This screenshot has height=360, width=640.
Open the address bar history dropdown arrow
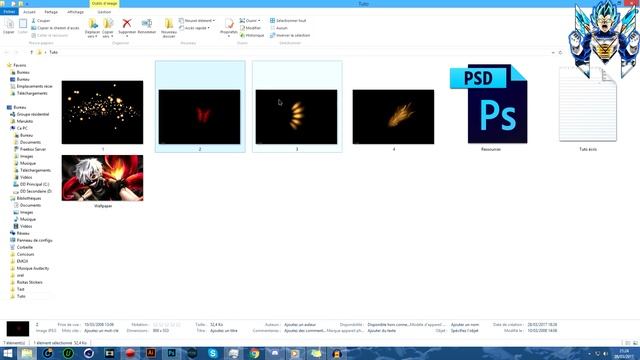coord(553,52)
